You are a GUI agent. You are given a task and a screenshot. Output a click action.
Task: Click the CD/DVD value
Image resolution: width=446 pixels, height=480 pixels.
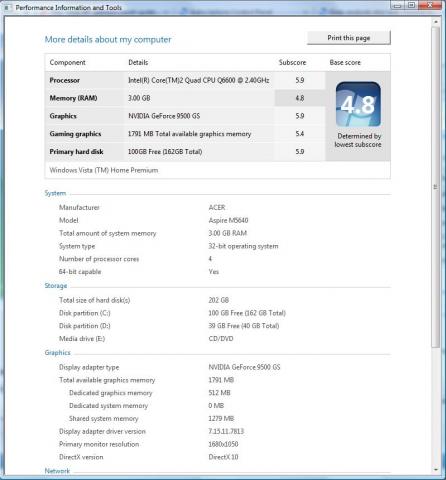click(x=221, y=339)
